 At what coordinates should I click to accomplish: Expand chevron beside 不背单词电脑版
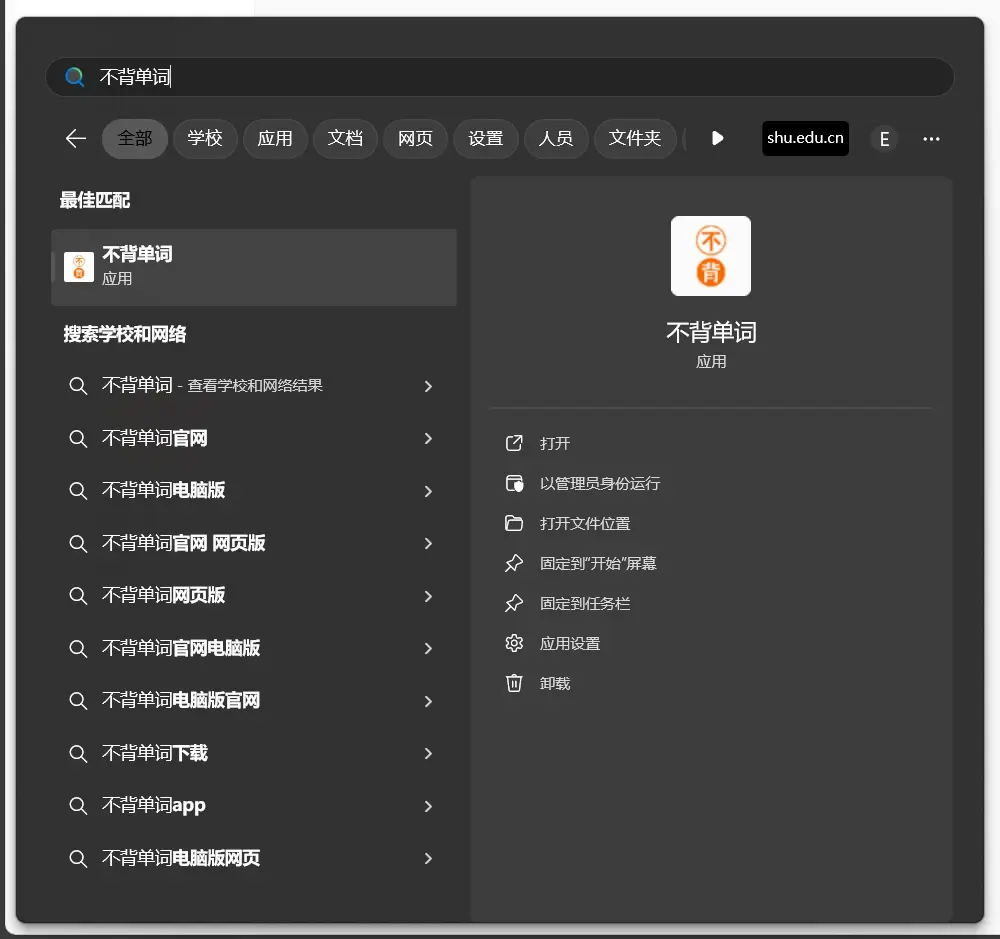tap(429, 491)
